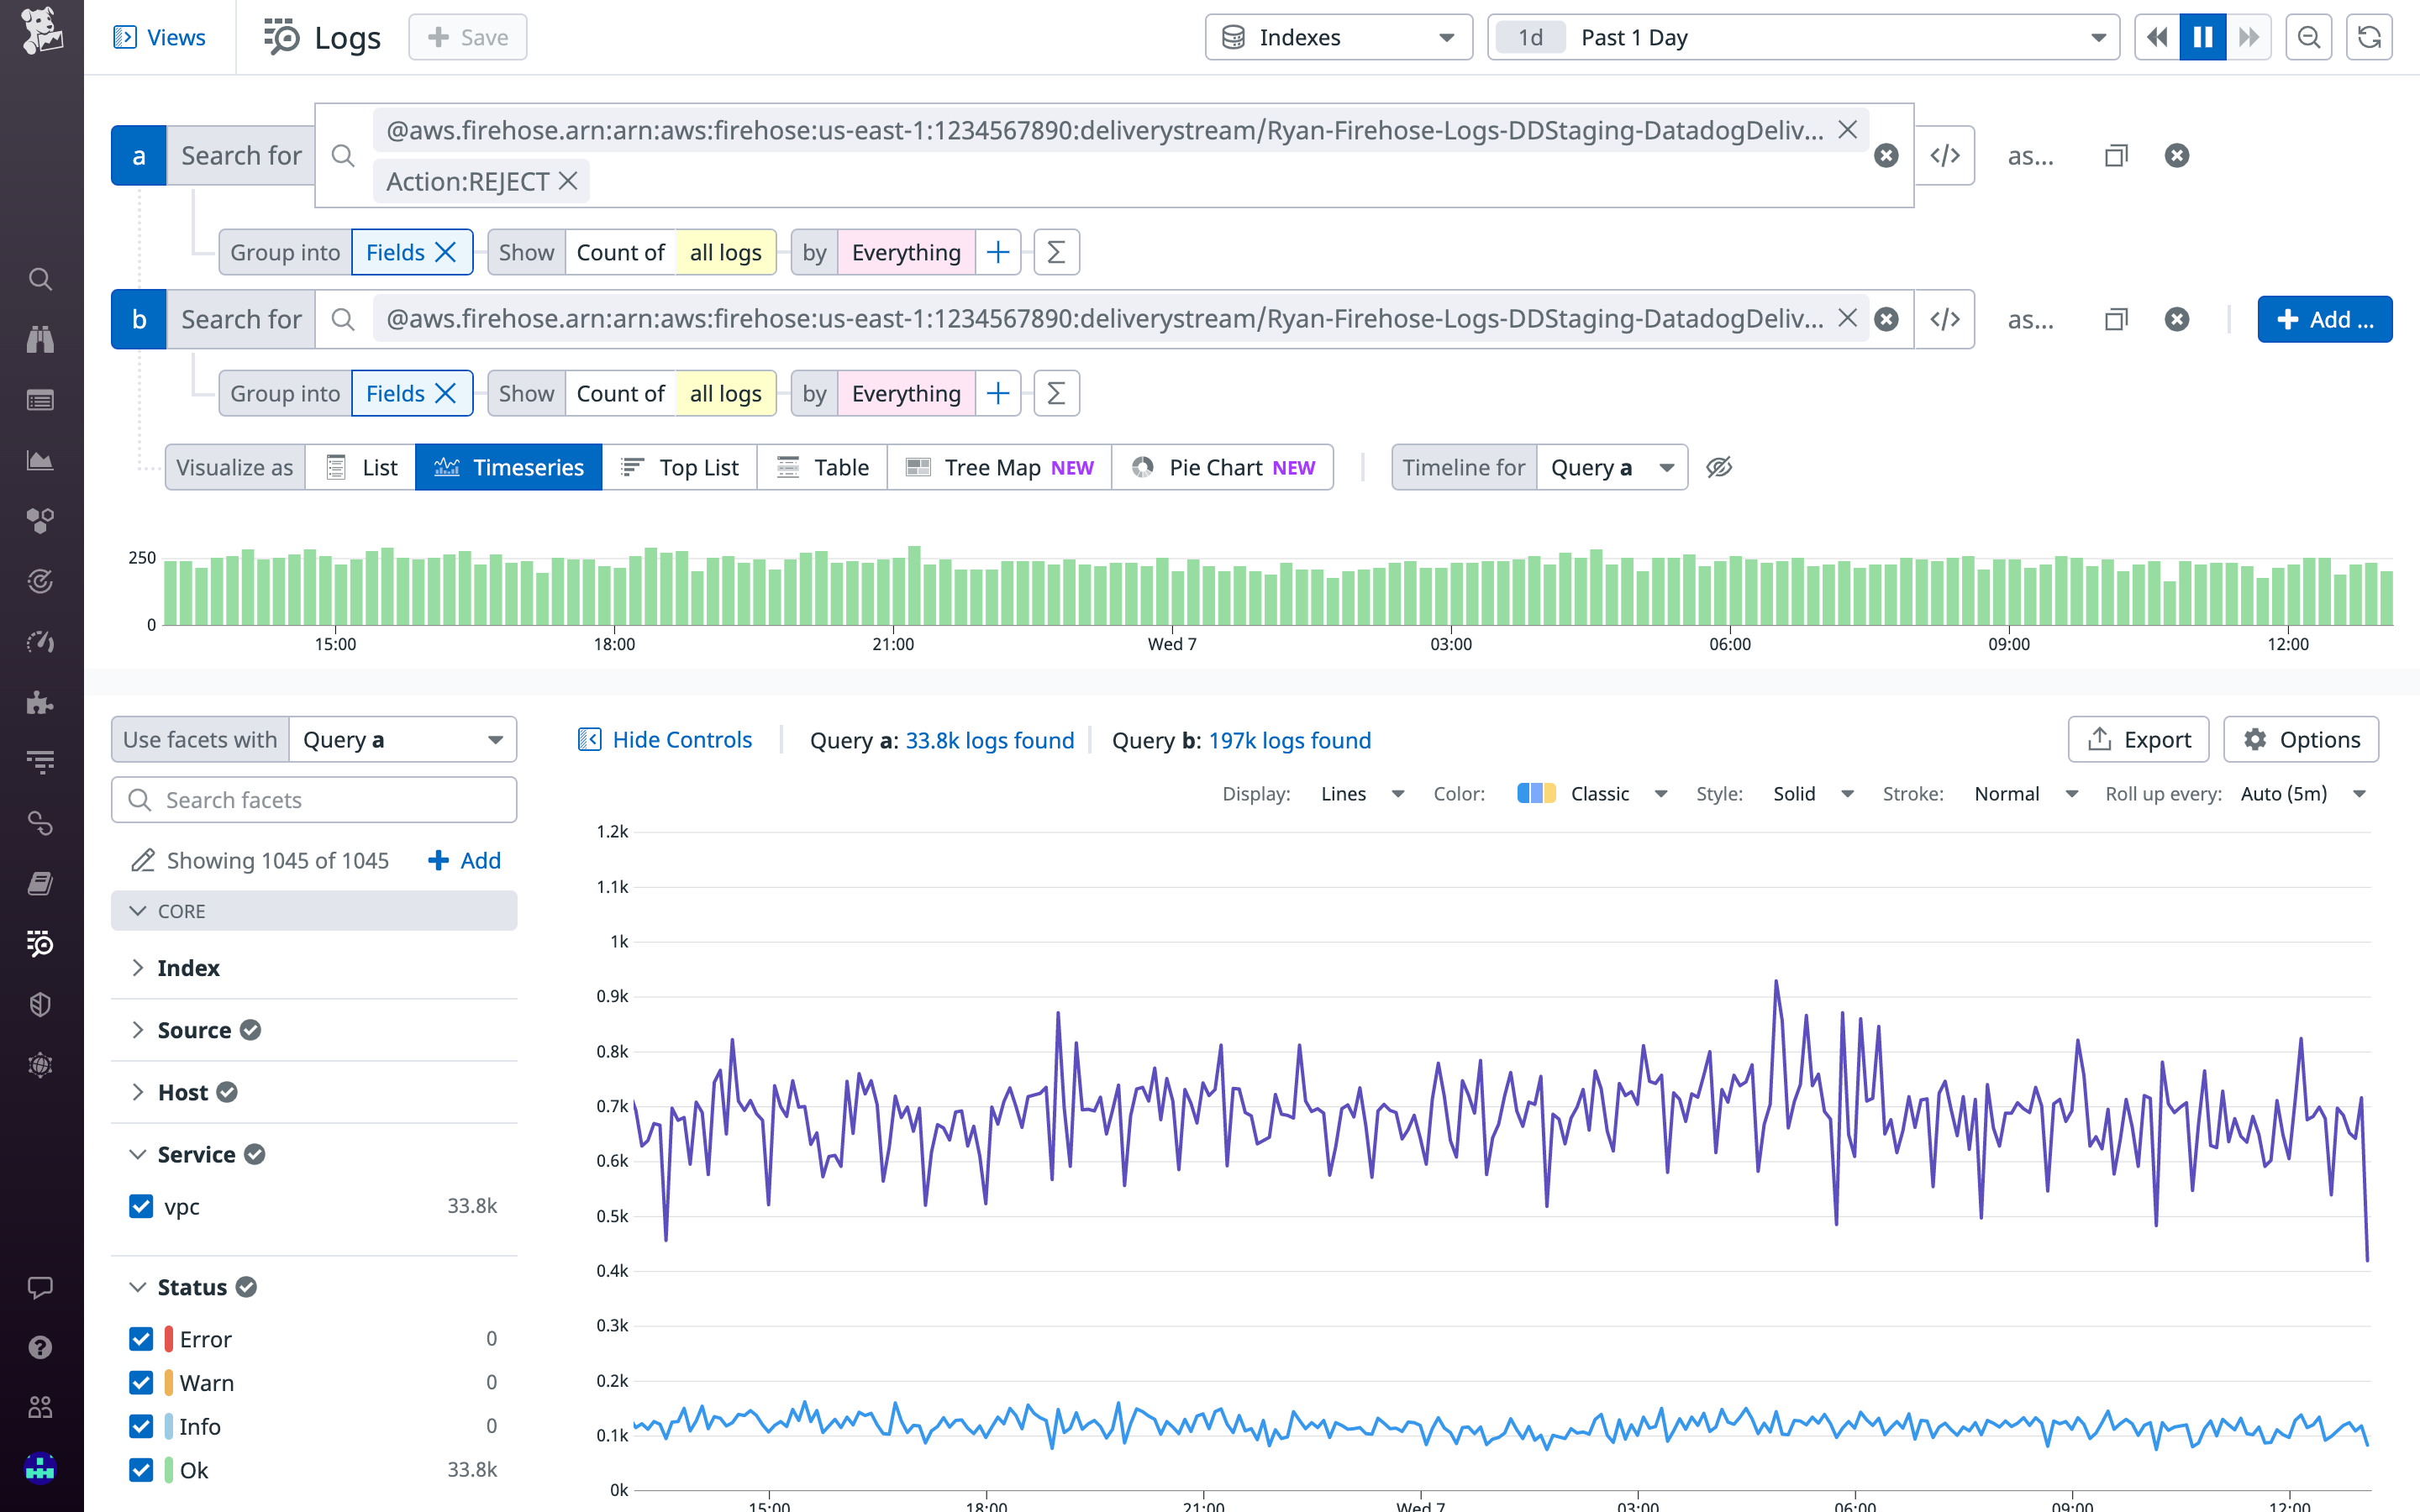Switch visualization to Top List
This screenshot has height=1512, width=2420.
(679, 467)
